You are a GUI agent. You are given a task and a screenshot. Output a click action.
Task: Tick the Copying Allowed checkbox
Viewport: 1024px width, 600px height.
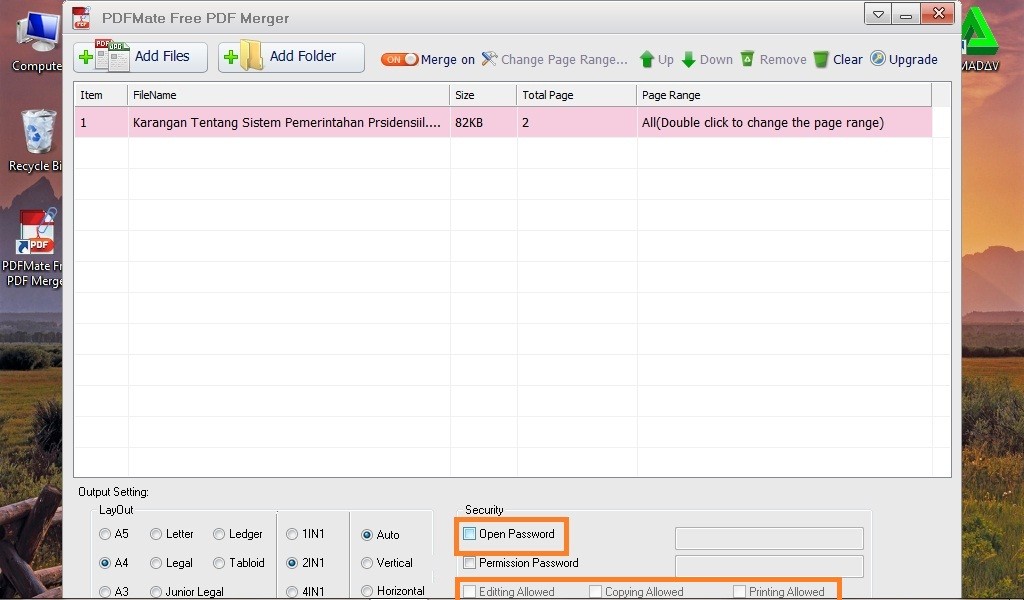[596, 592]
